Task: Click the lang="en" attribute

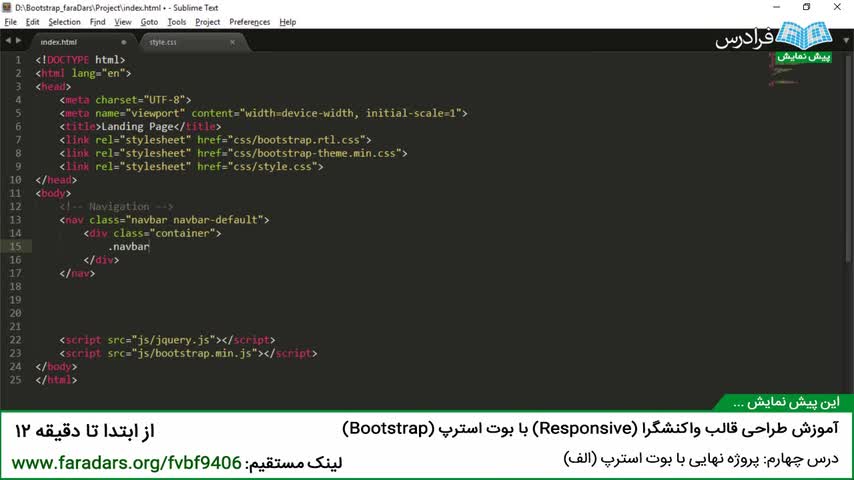Action: [98, 73]
